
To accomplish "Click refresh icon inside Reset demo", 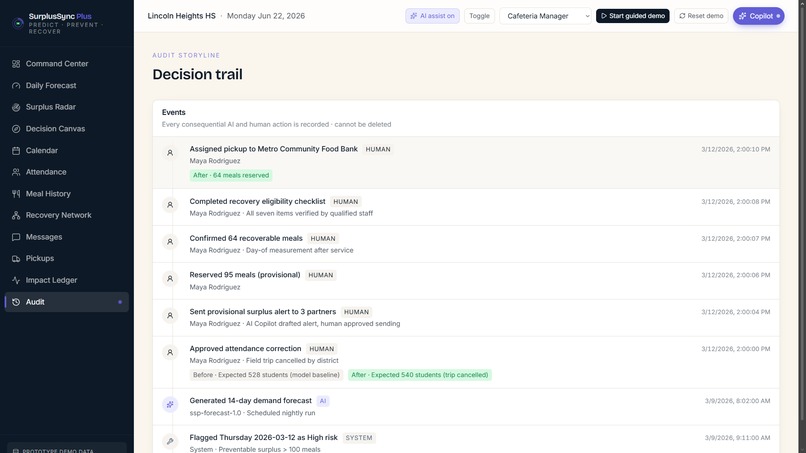I will click(682, 16).
